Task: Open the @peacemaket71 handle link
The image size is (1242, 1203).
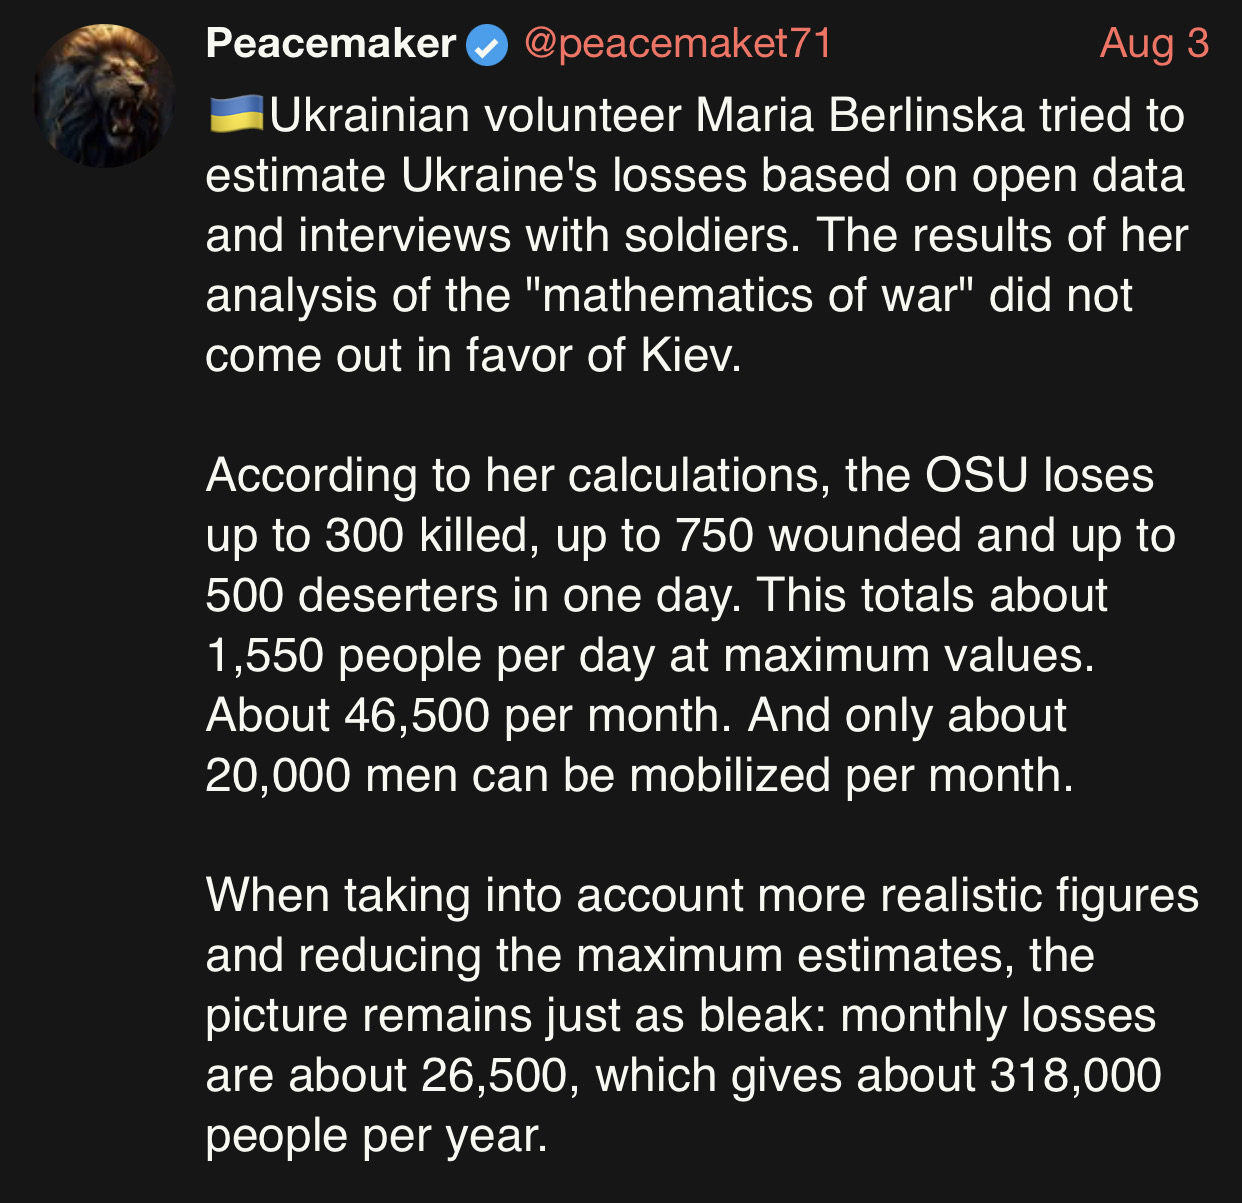Action: (x=678, y=44)
